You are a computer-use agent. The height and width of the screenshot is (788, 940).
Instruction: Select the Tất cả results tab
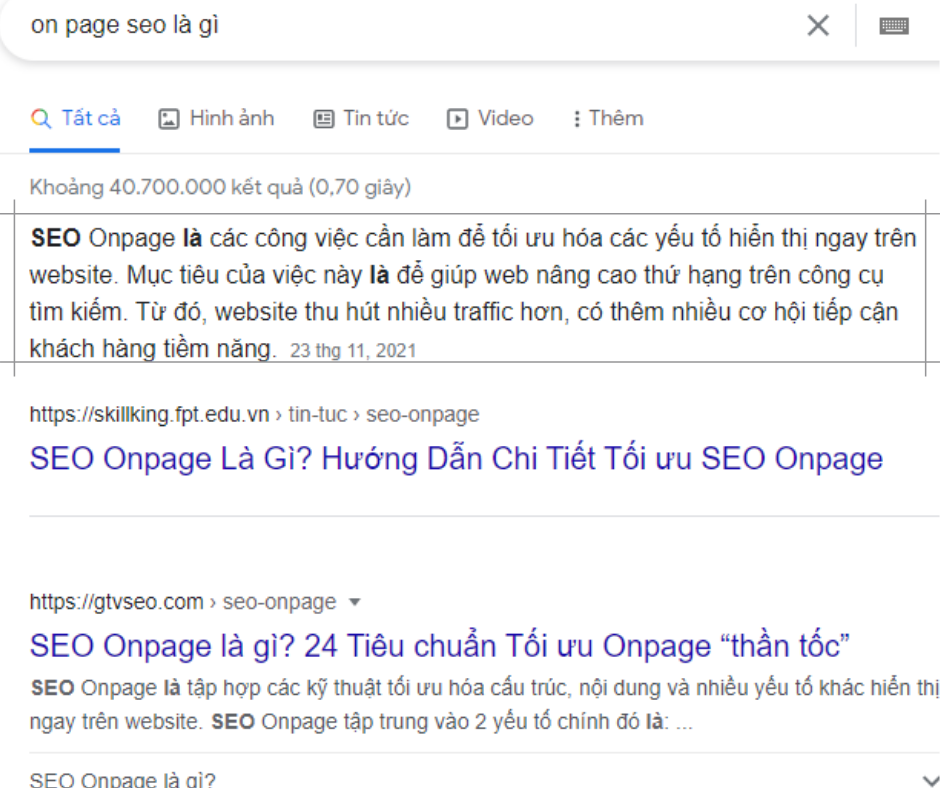(90, 118)
